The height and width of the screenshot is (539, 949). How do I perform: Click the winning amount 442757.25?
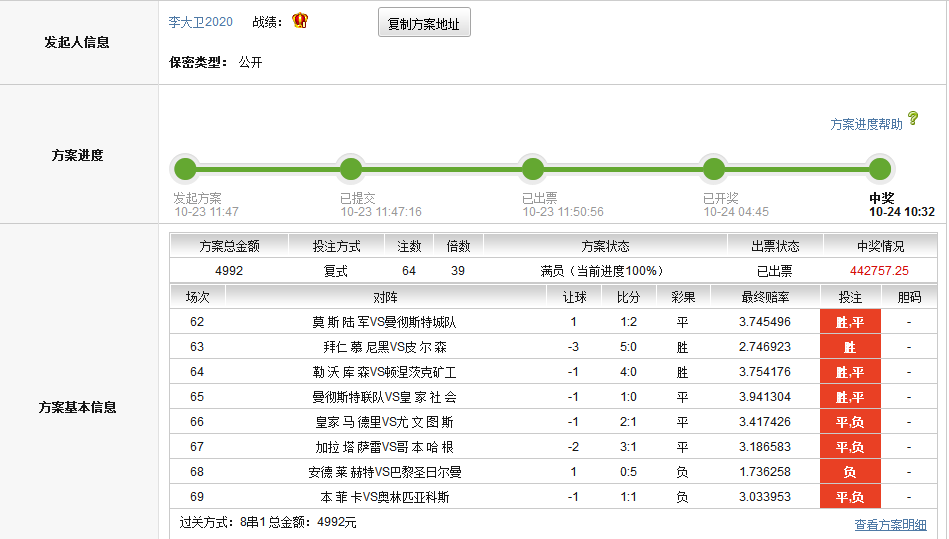(x=879, y=271)
